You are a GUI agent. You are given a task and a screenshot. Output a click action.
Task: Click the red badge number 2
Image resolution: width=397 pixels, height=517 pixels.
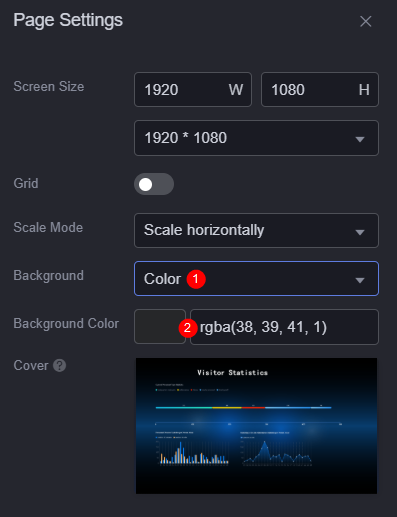pos(188,328)
